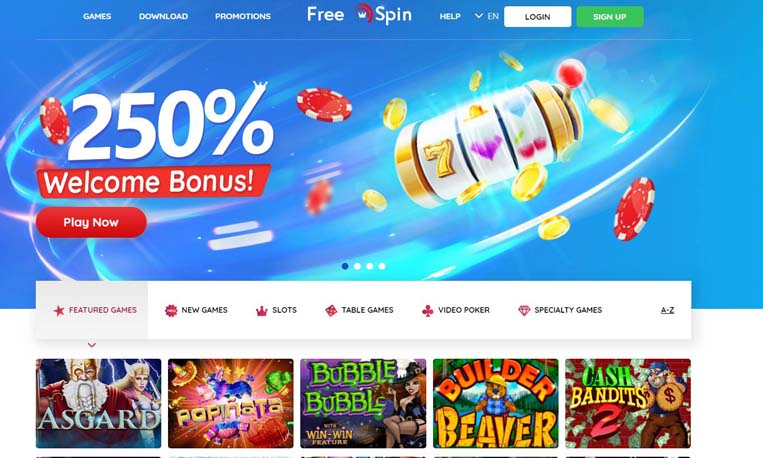Select the first carousel slide dot

click(x=345, y=266)
